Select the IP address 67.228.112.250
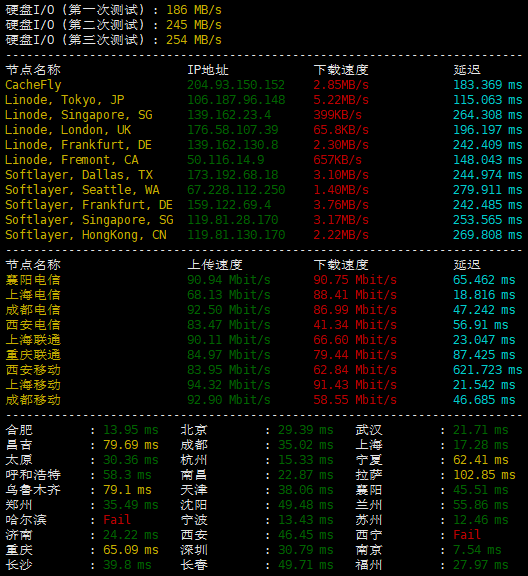This screenshot has height=576, width=528. [x=236, y=190]
